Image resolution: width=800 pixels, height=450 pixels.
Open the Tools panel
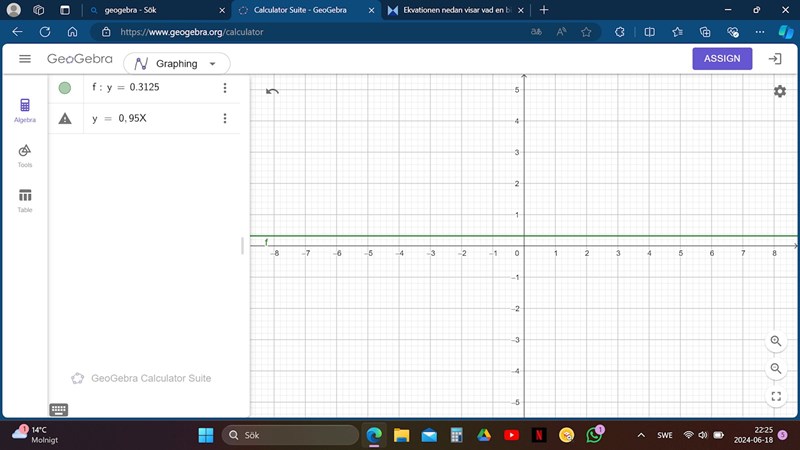point(25,154)
